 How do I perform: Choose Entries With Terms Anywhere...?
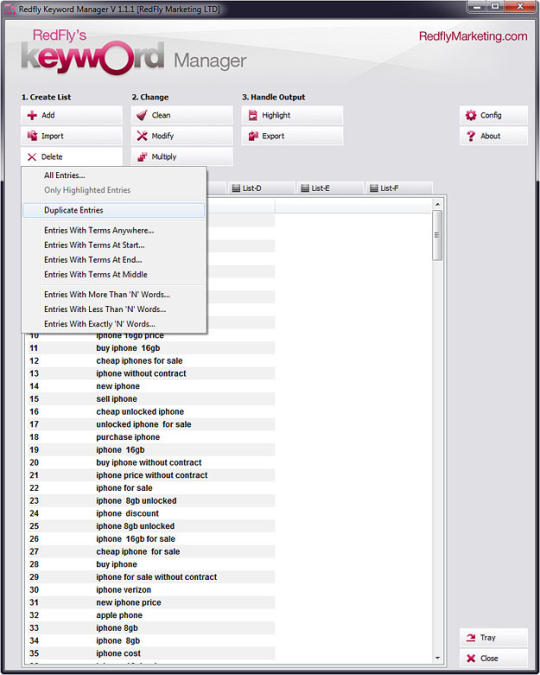(x=114, y=230)
